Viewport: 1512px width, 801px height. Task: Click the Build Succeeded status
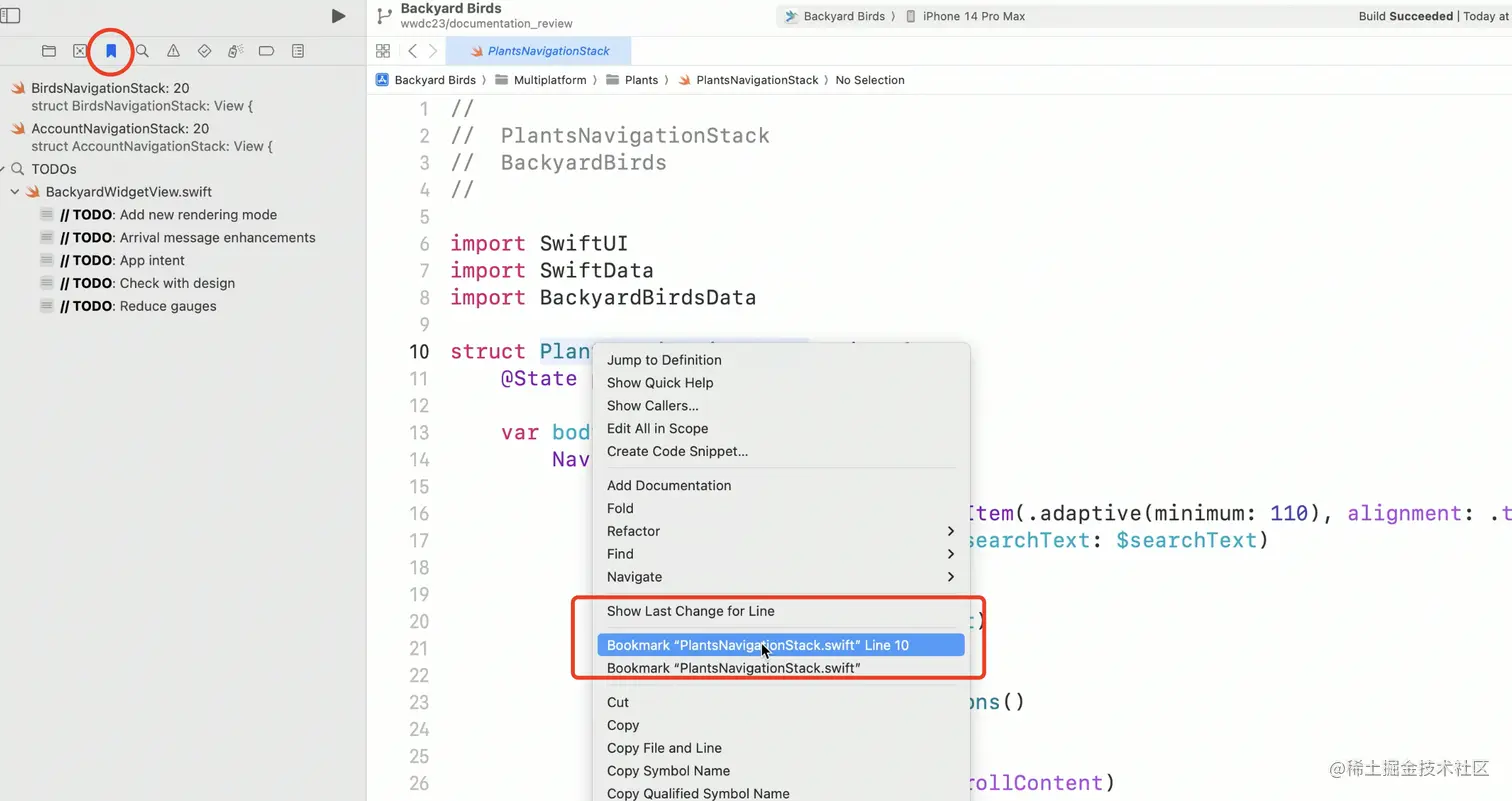coord(1405,16)
